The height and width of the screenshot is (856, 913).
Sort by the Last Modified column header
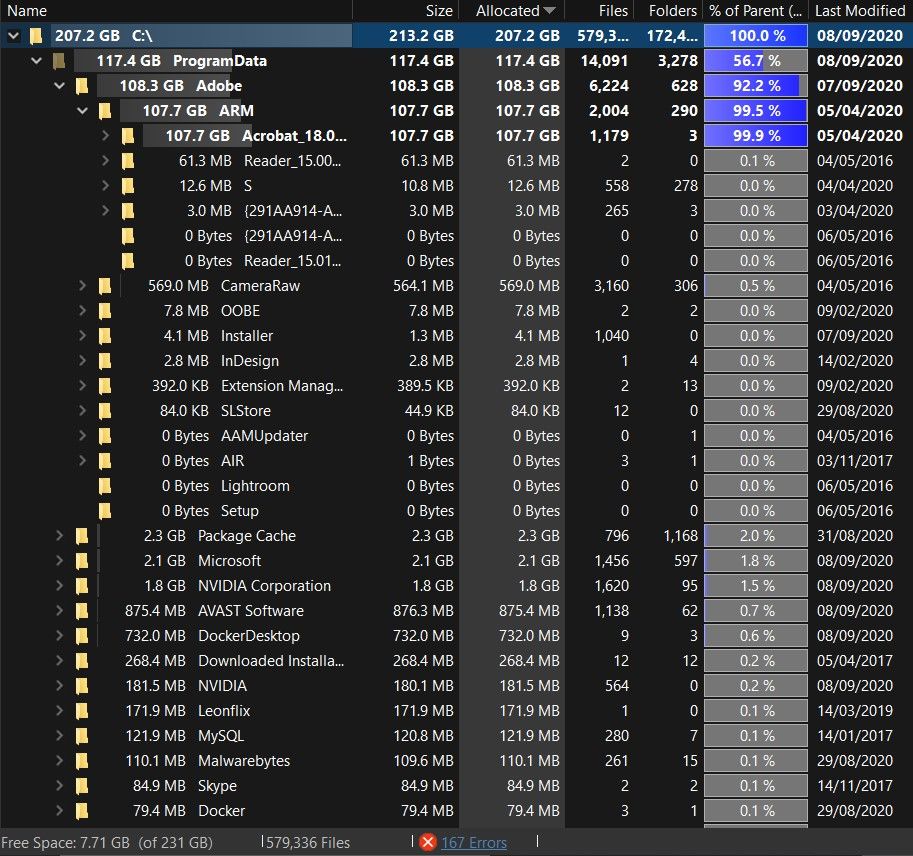[x=861, y=10]
